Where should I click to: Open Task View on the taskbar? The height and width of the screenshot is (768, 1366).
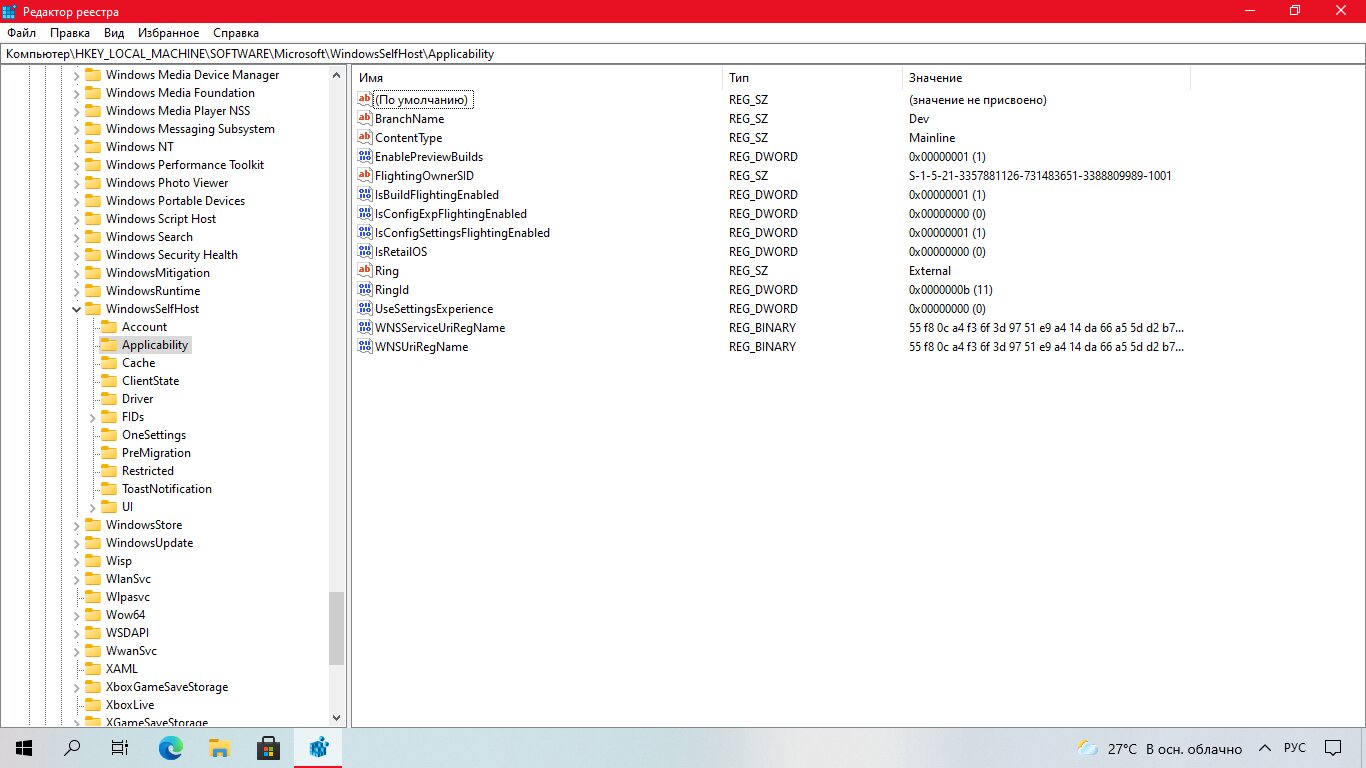120,748
